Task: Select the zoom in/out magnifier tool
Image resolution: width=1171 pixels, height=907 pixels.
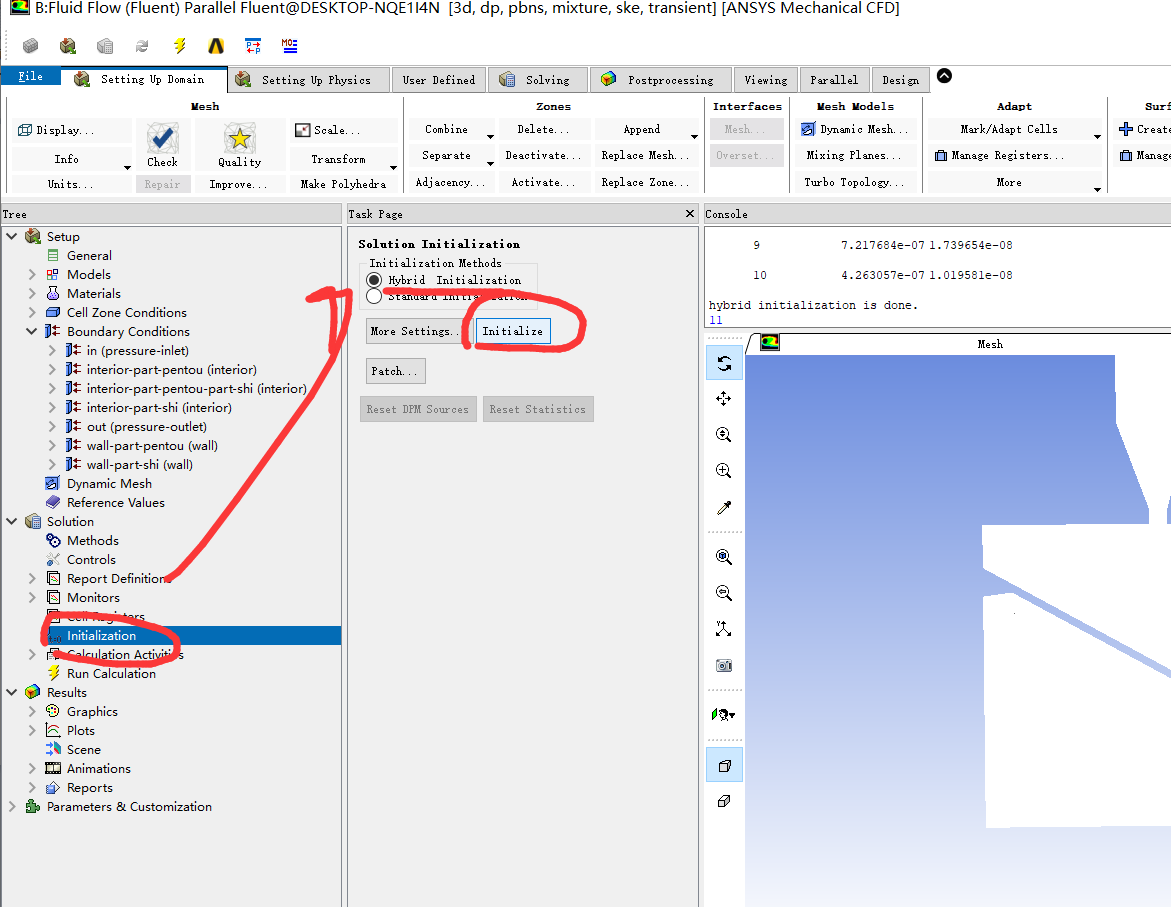Action: [724, 435]
